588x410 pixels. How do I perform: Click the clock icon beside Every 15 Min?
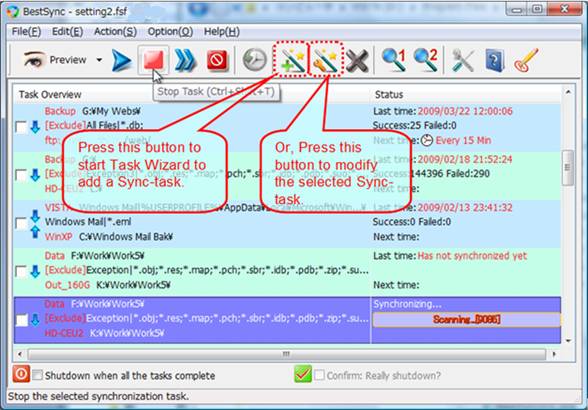(x=427, y=140)
